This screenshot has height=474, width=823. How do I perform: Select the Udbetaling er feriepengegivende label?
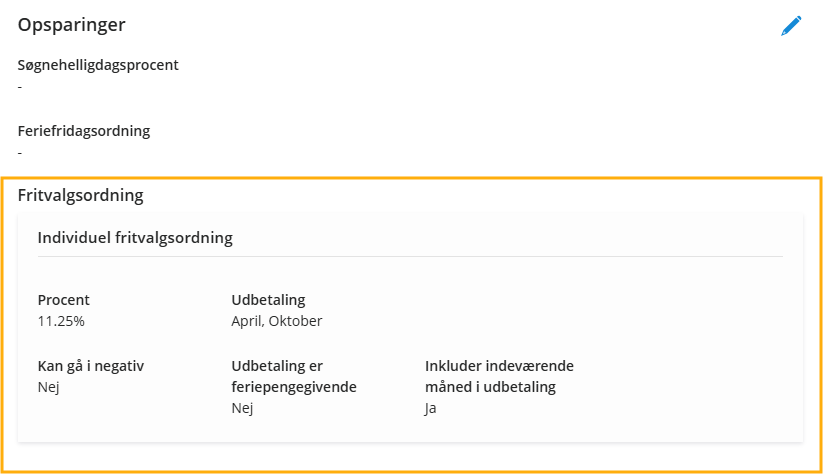(294, 376)
